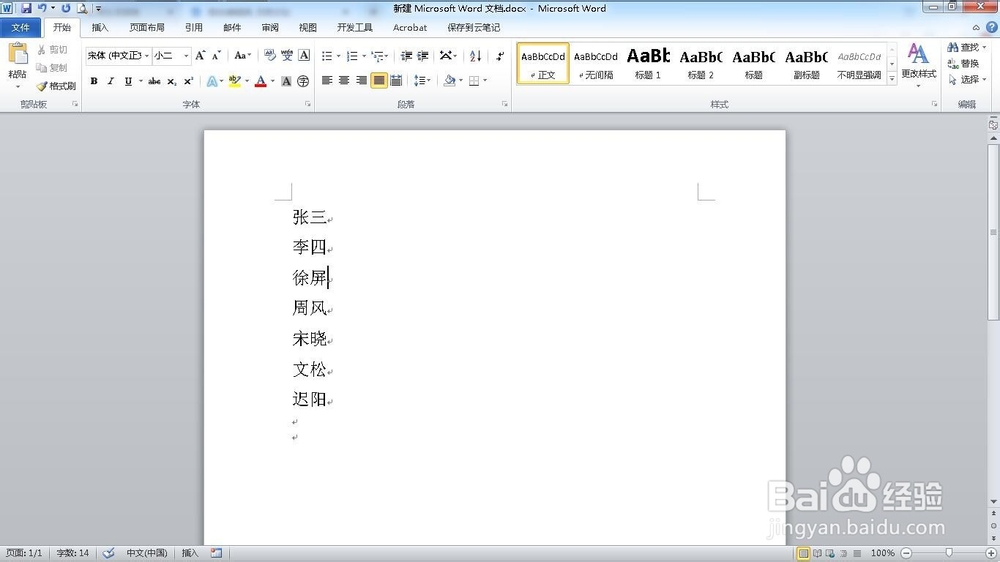
Task: Open the font name dropdown (宋体)
Action: [146, 55]
